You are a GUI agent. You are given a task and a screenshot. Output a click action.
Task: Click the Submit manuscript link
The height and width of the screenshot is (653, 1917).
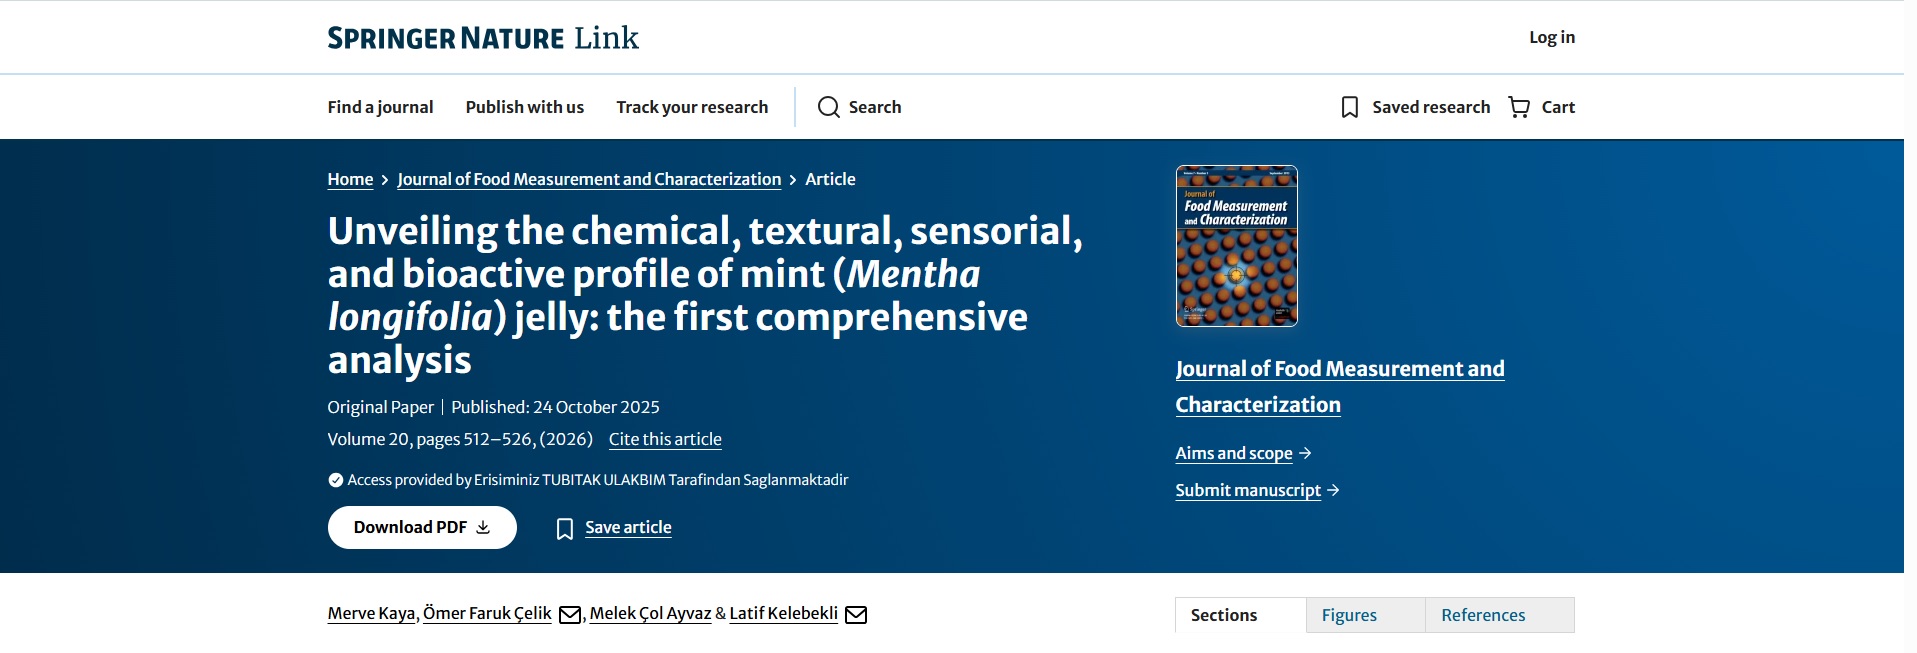coord(1248,490)
